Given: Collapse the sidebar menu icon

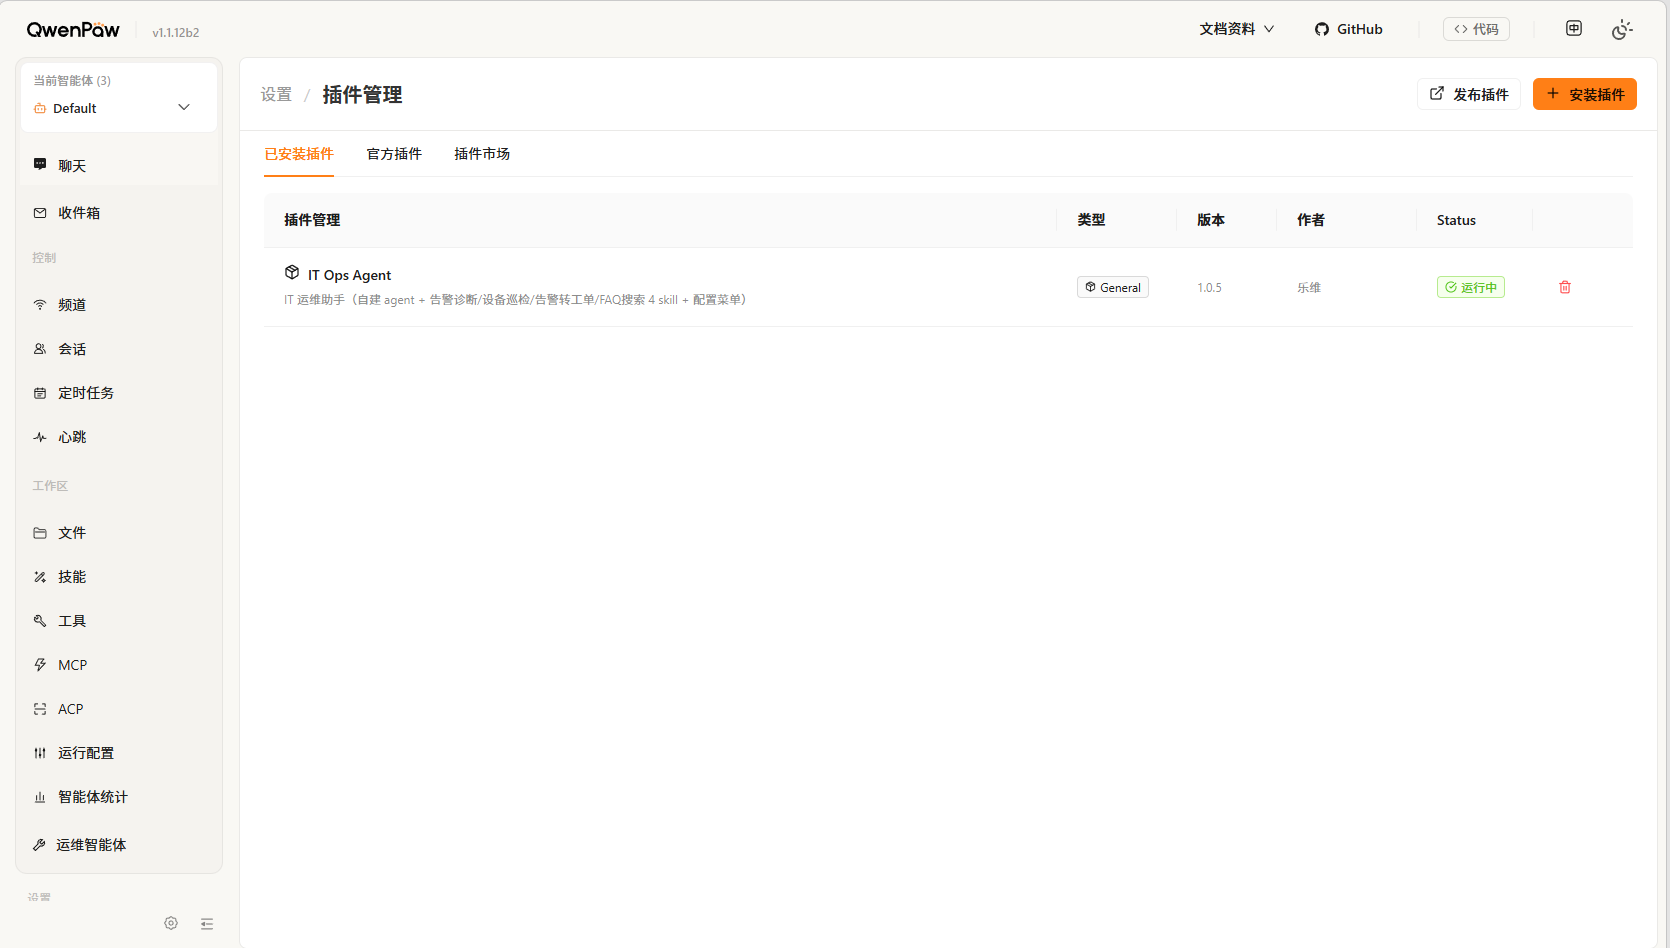Looking at the screenshot, I should click(x=207, y=924).
